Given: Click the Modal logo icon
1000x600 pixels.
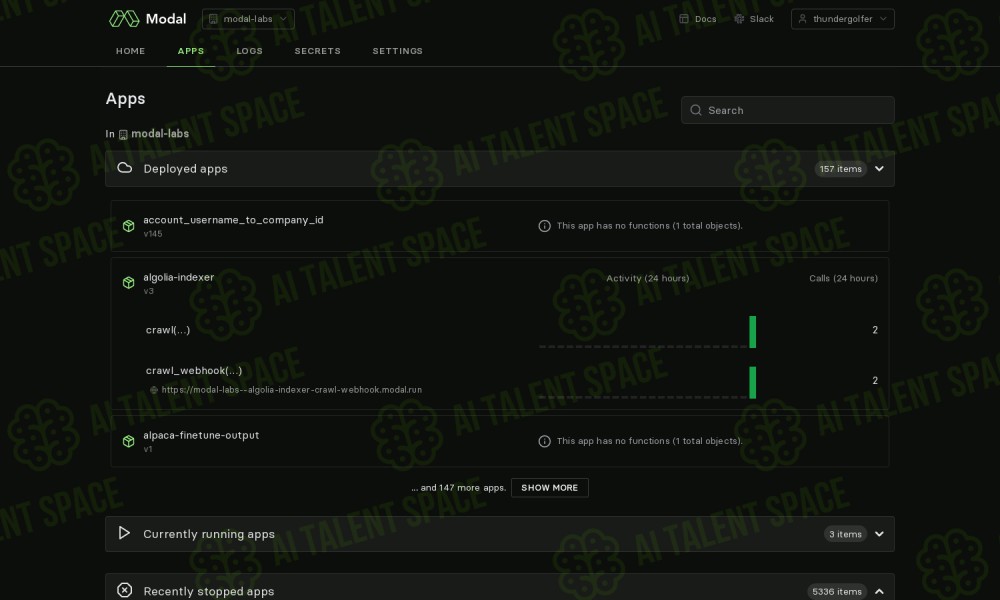Looking at the screenshot, I should [124, 18].
